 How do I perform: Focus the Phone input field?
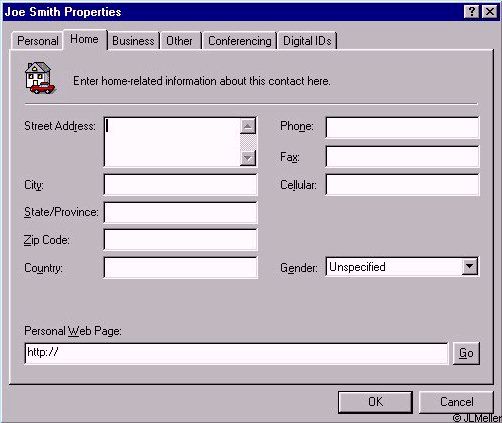click(x=402, y=127)
